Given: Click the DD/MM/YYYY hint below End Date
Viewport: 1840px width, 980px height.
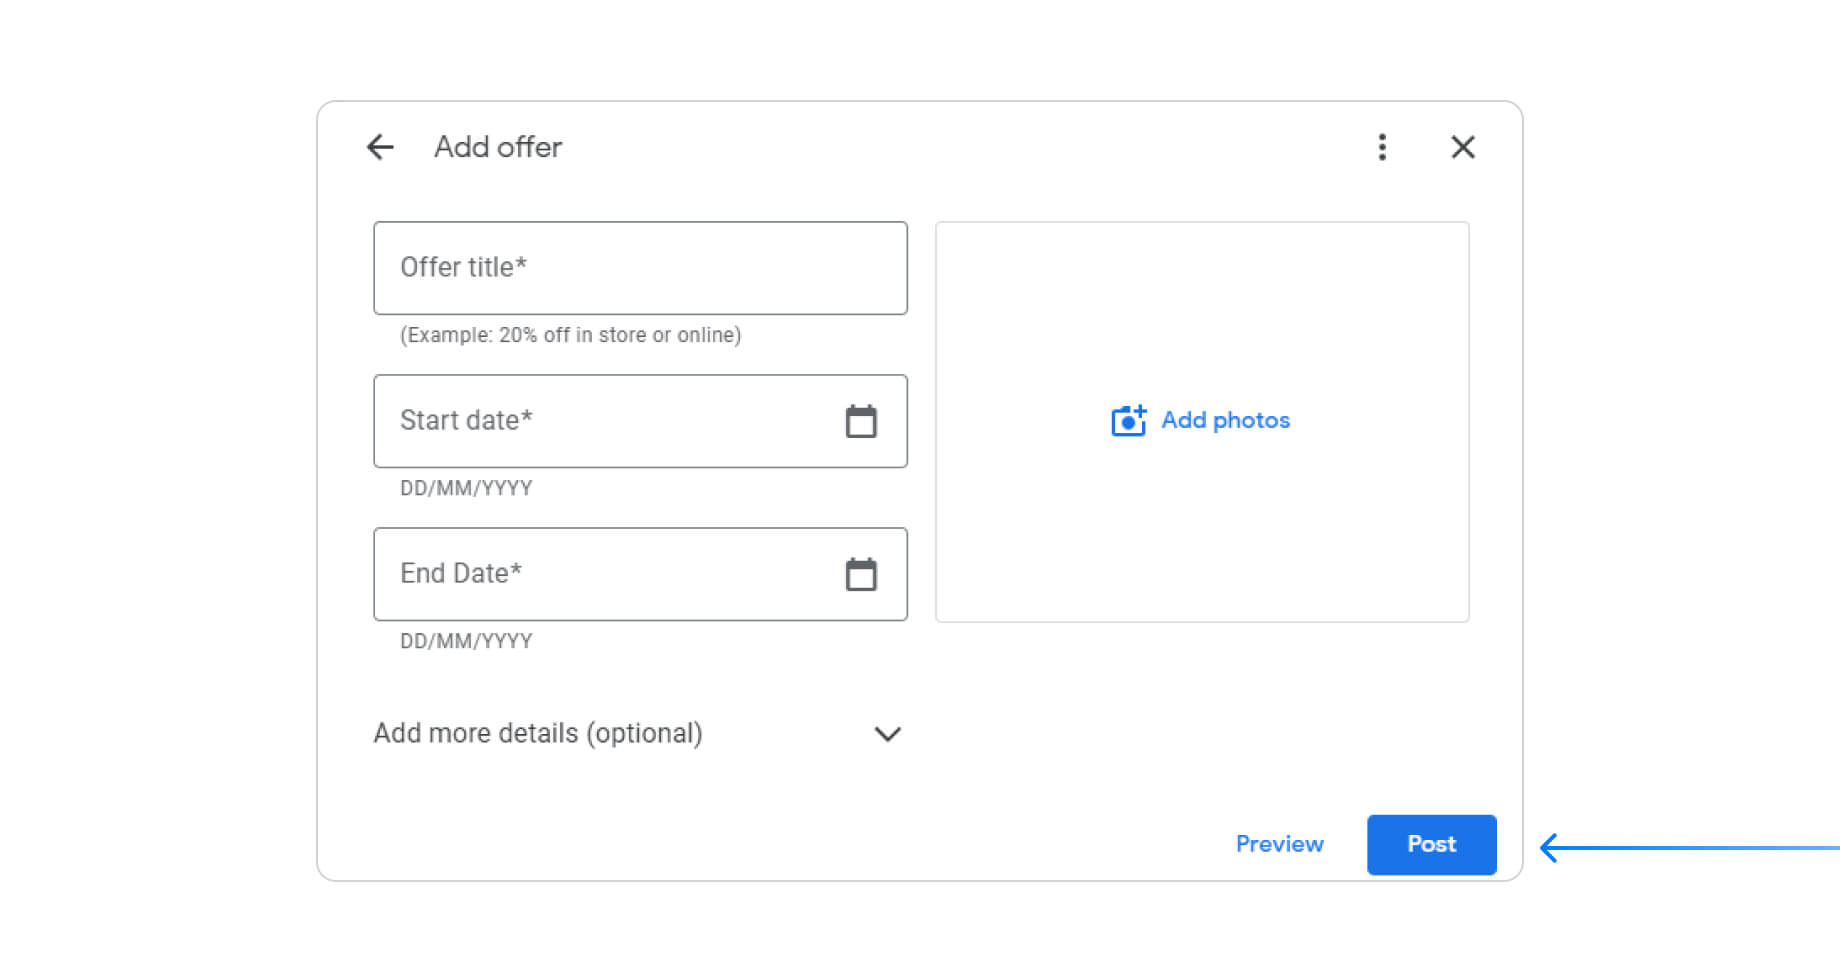Looking at the screenshot, I should coord(466,641).
